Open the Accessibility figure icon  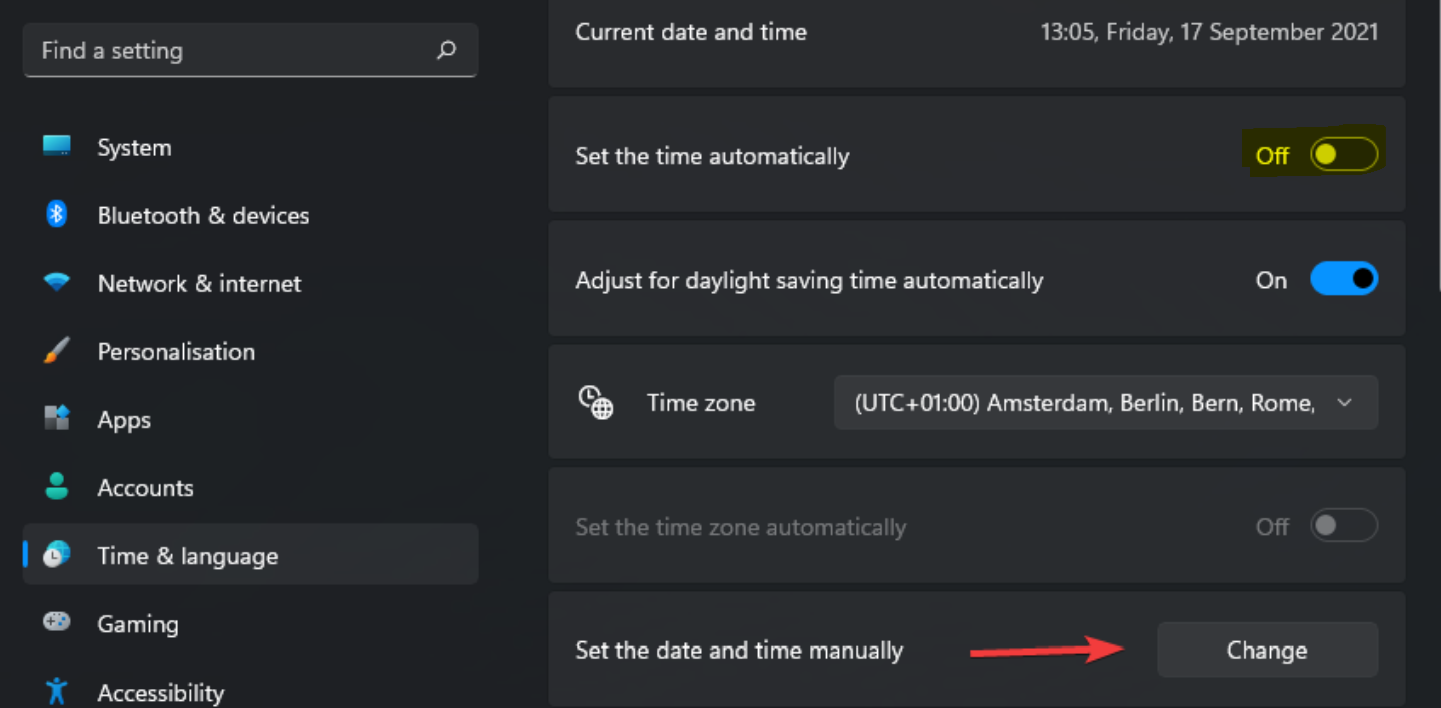pyautogui.click(x=57, y=691)
